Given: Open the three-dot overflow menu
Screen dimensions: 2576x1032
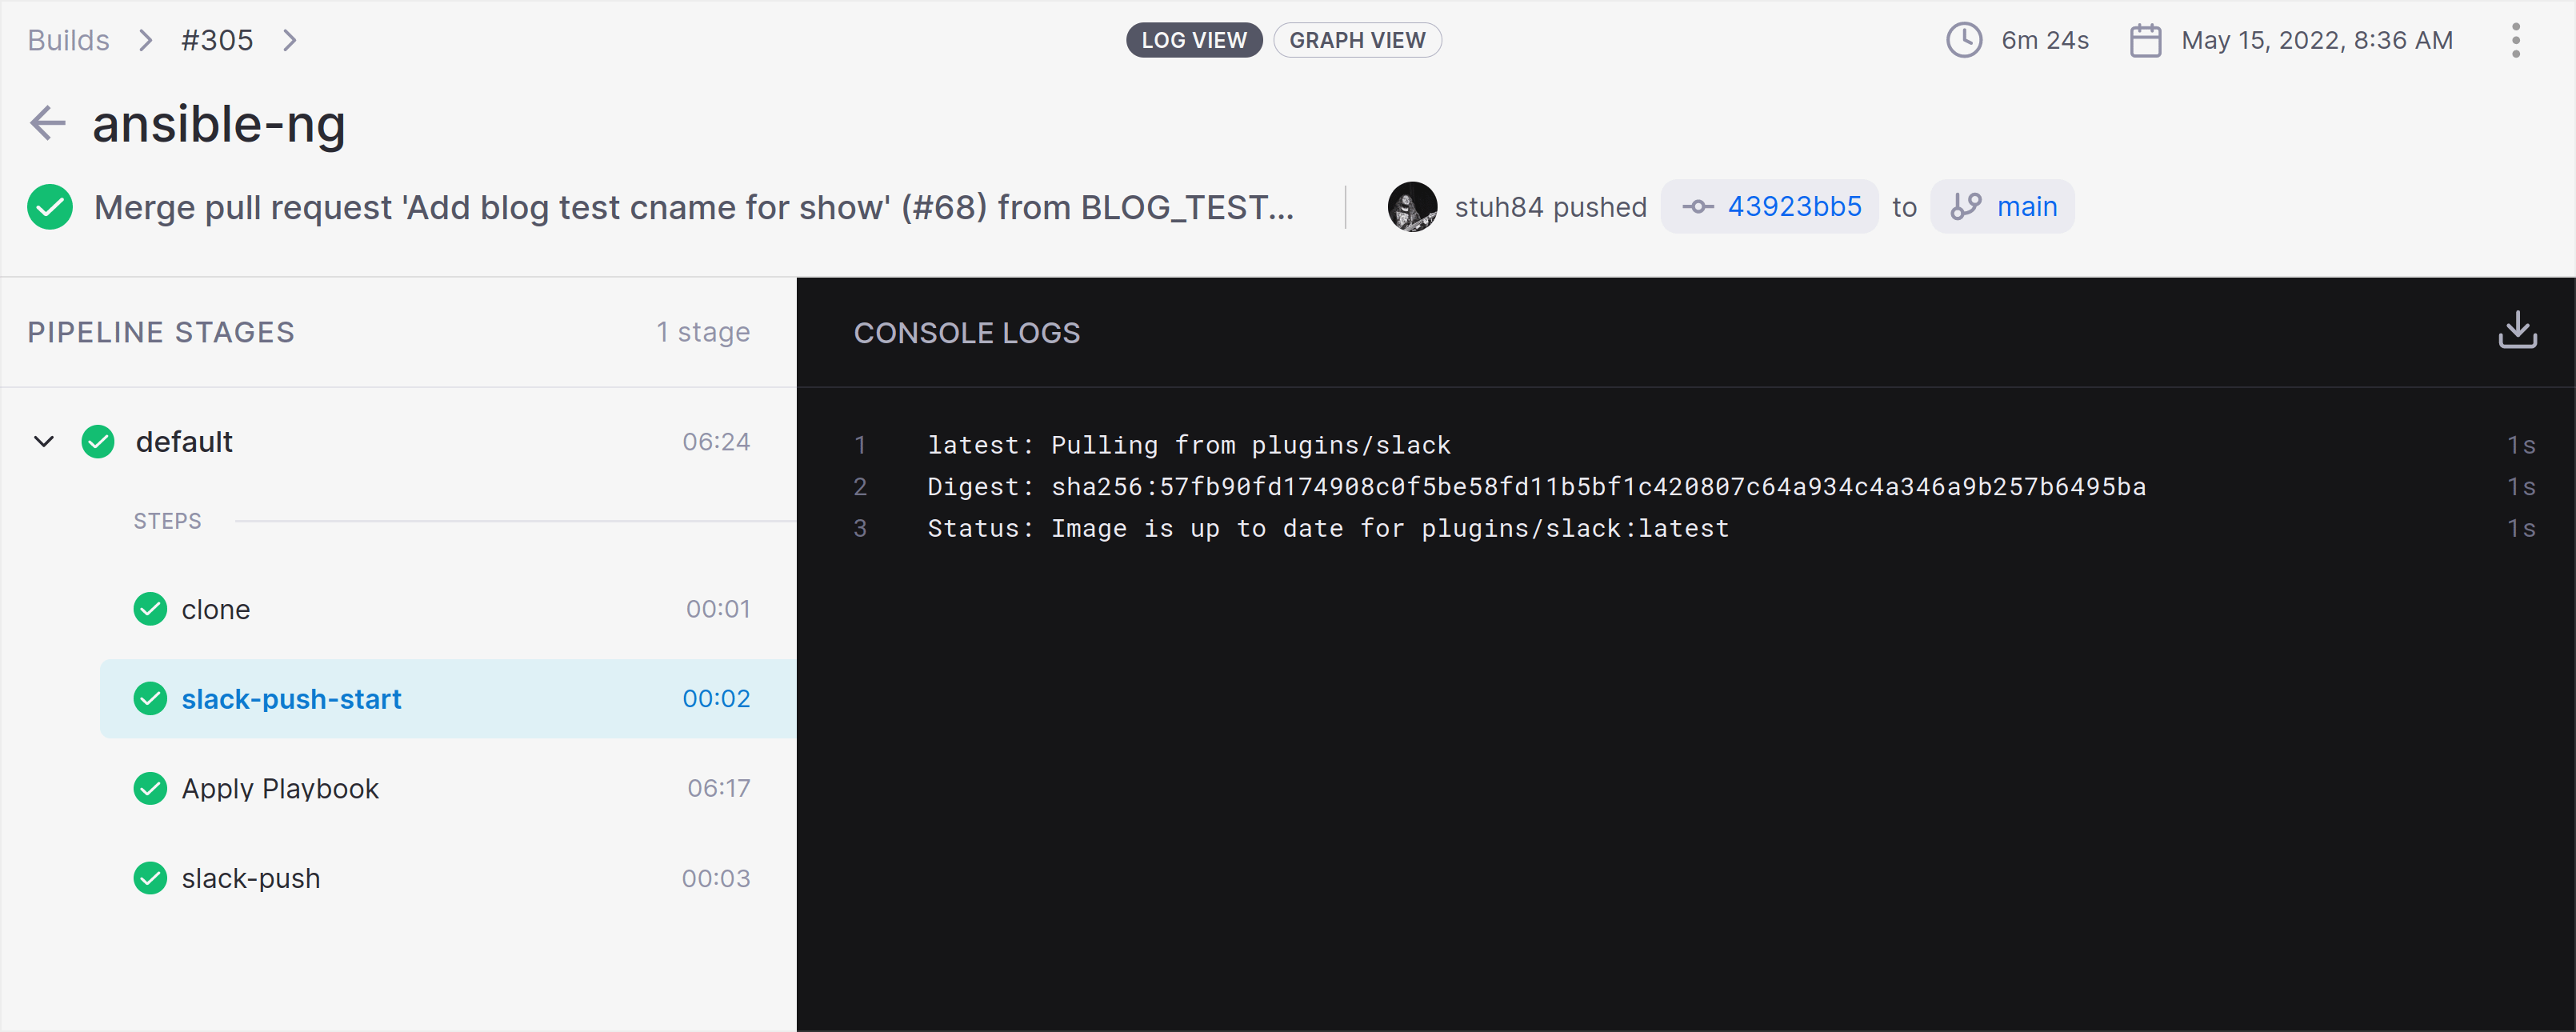Looking at the screenshot, I should (x=2517, y=40).
